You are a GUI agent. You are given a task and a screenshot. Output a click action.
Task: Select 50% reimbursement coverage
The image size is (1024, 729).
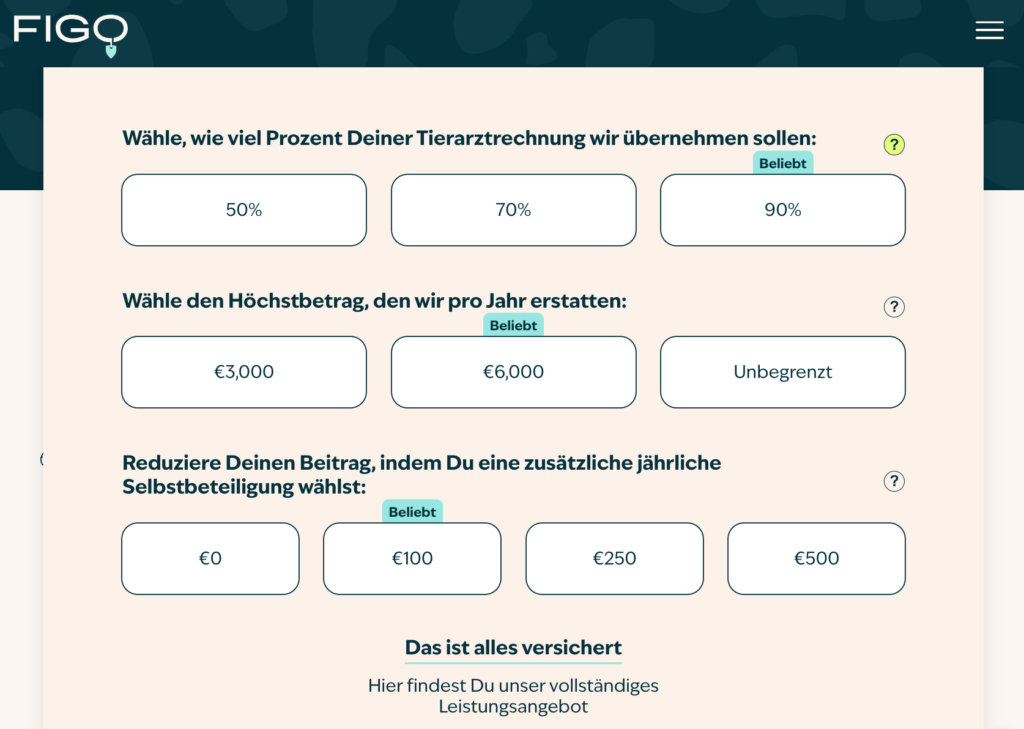pos(244,210)
